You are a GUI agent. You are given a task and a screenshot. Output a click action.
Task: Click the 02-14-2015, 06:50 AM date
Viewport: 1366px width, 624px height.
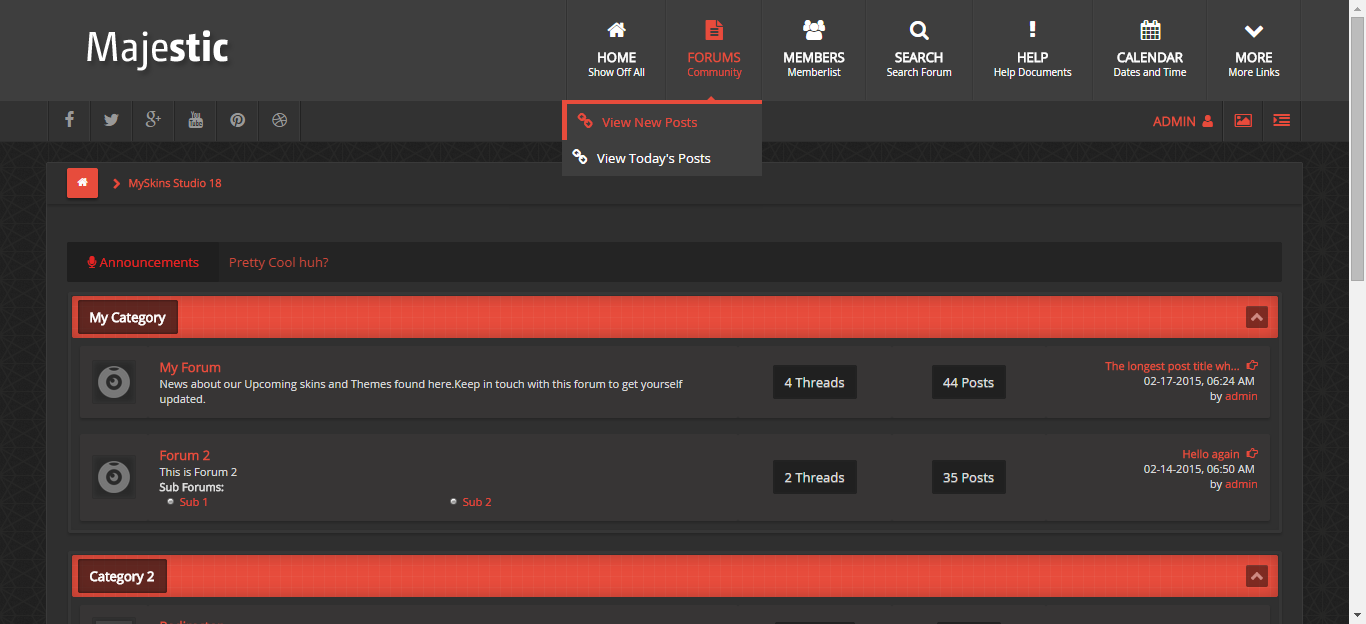(x=1199, y=469)
